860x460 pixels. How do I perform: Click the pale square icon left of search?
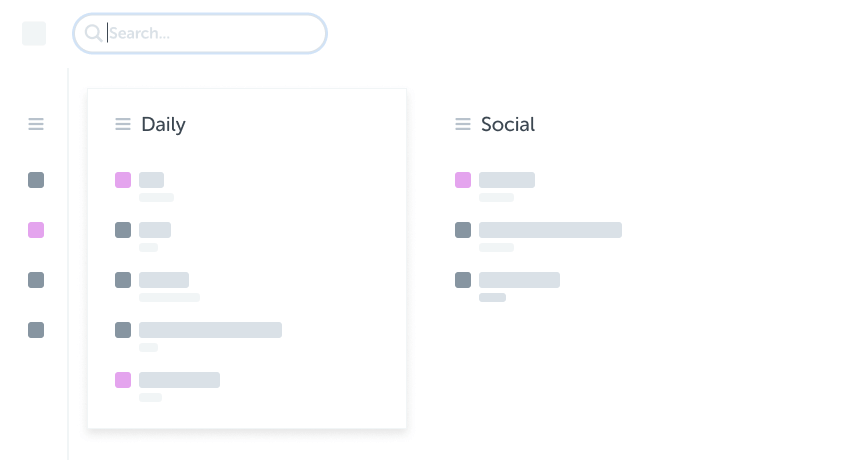(34, 33)
